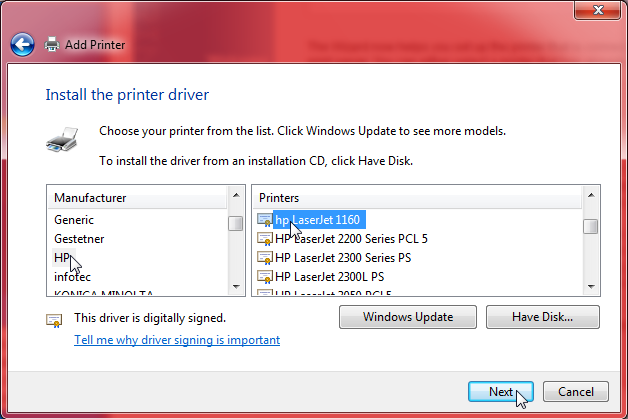Click the digitally signed certificate icon

[x=54, y=319]
